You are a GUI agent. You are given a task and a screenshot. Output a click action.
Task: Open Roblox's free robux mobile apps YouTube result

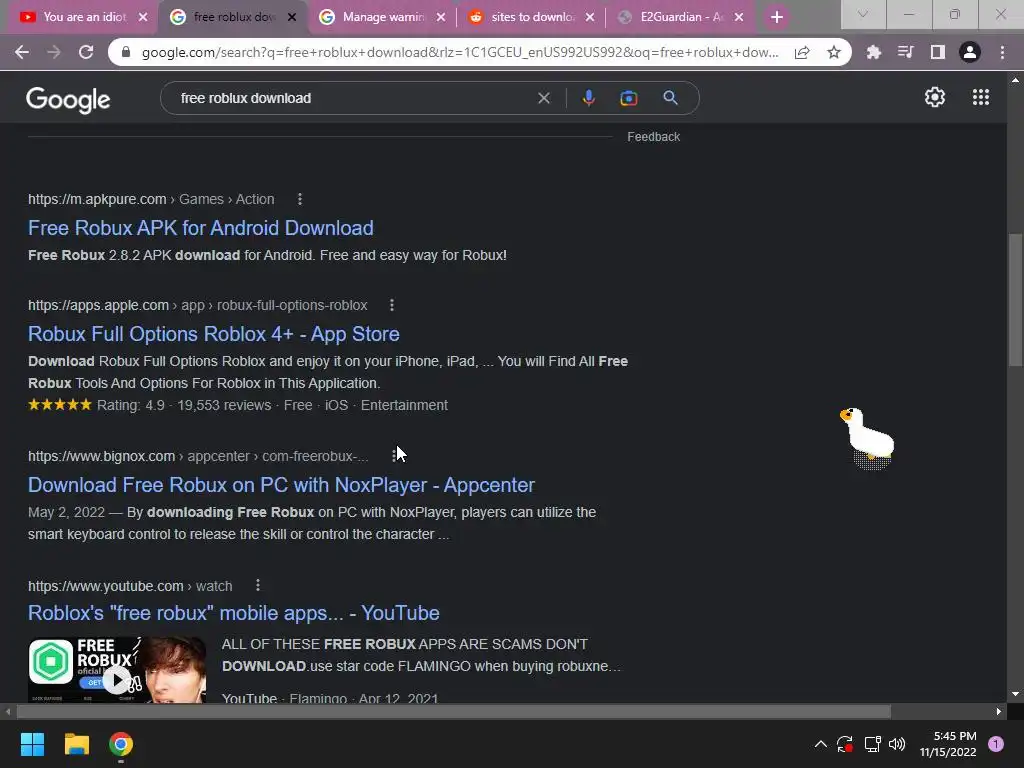[x=234, y=613]
